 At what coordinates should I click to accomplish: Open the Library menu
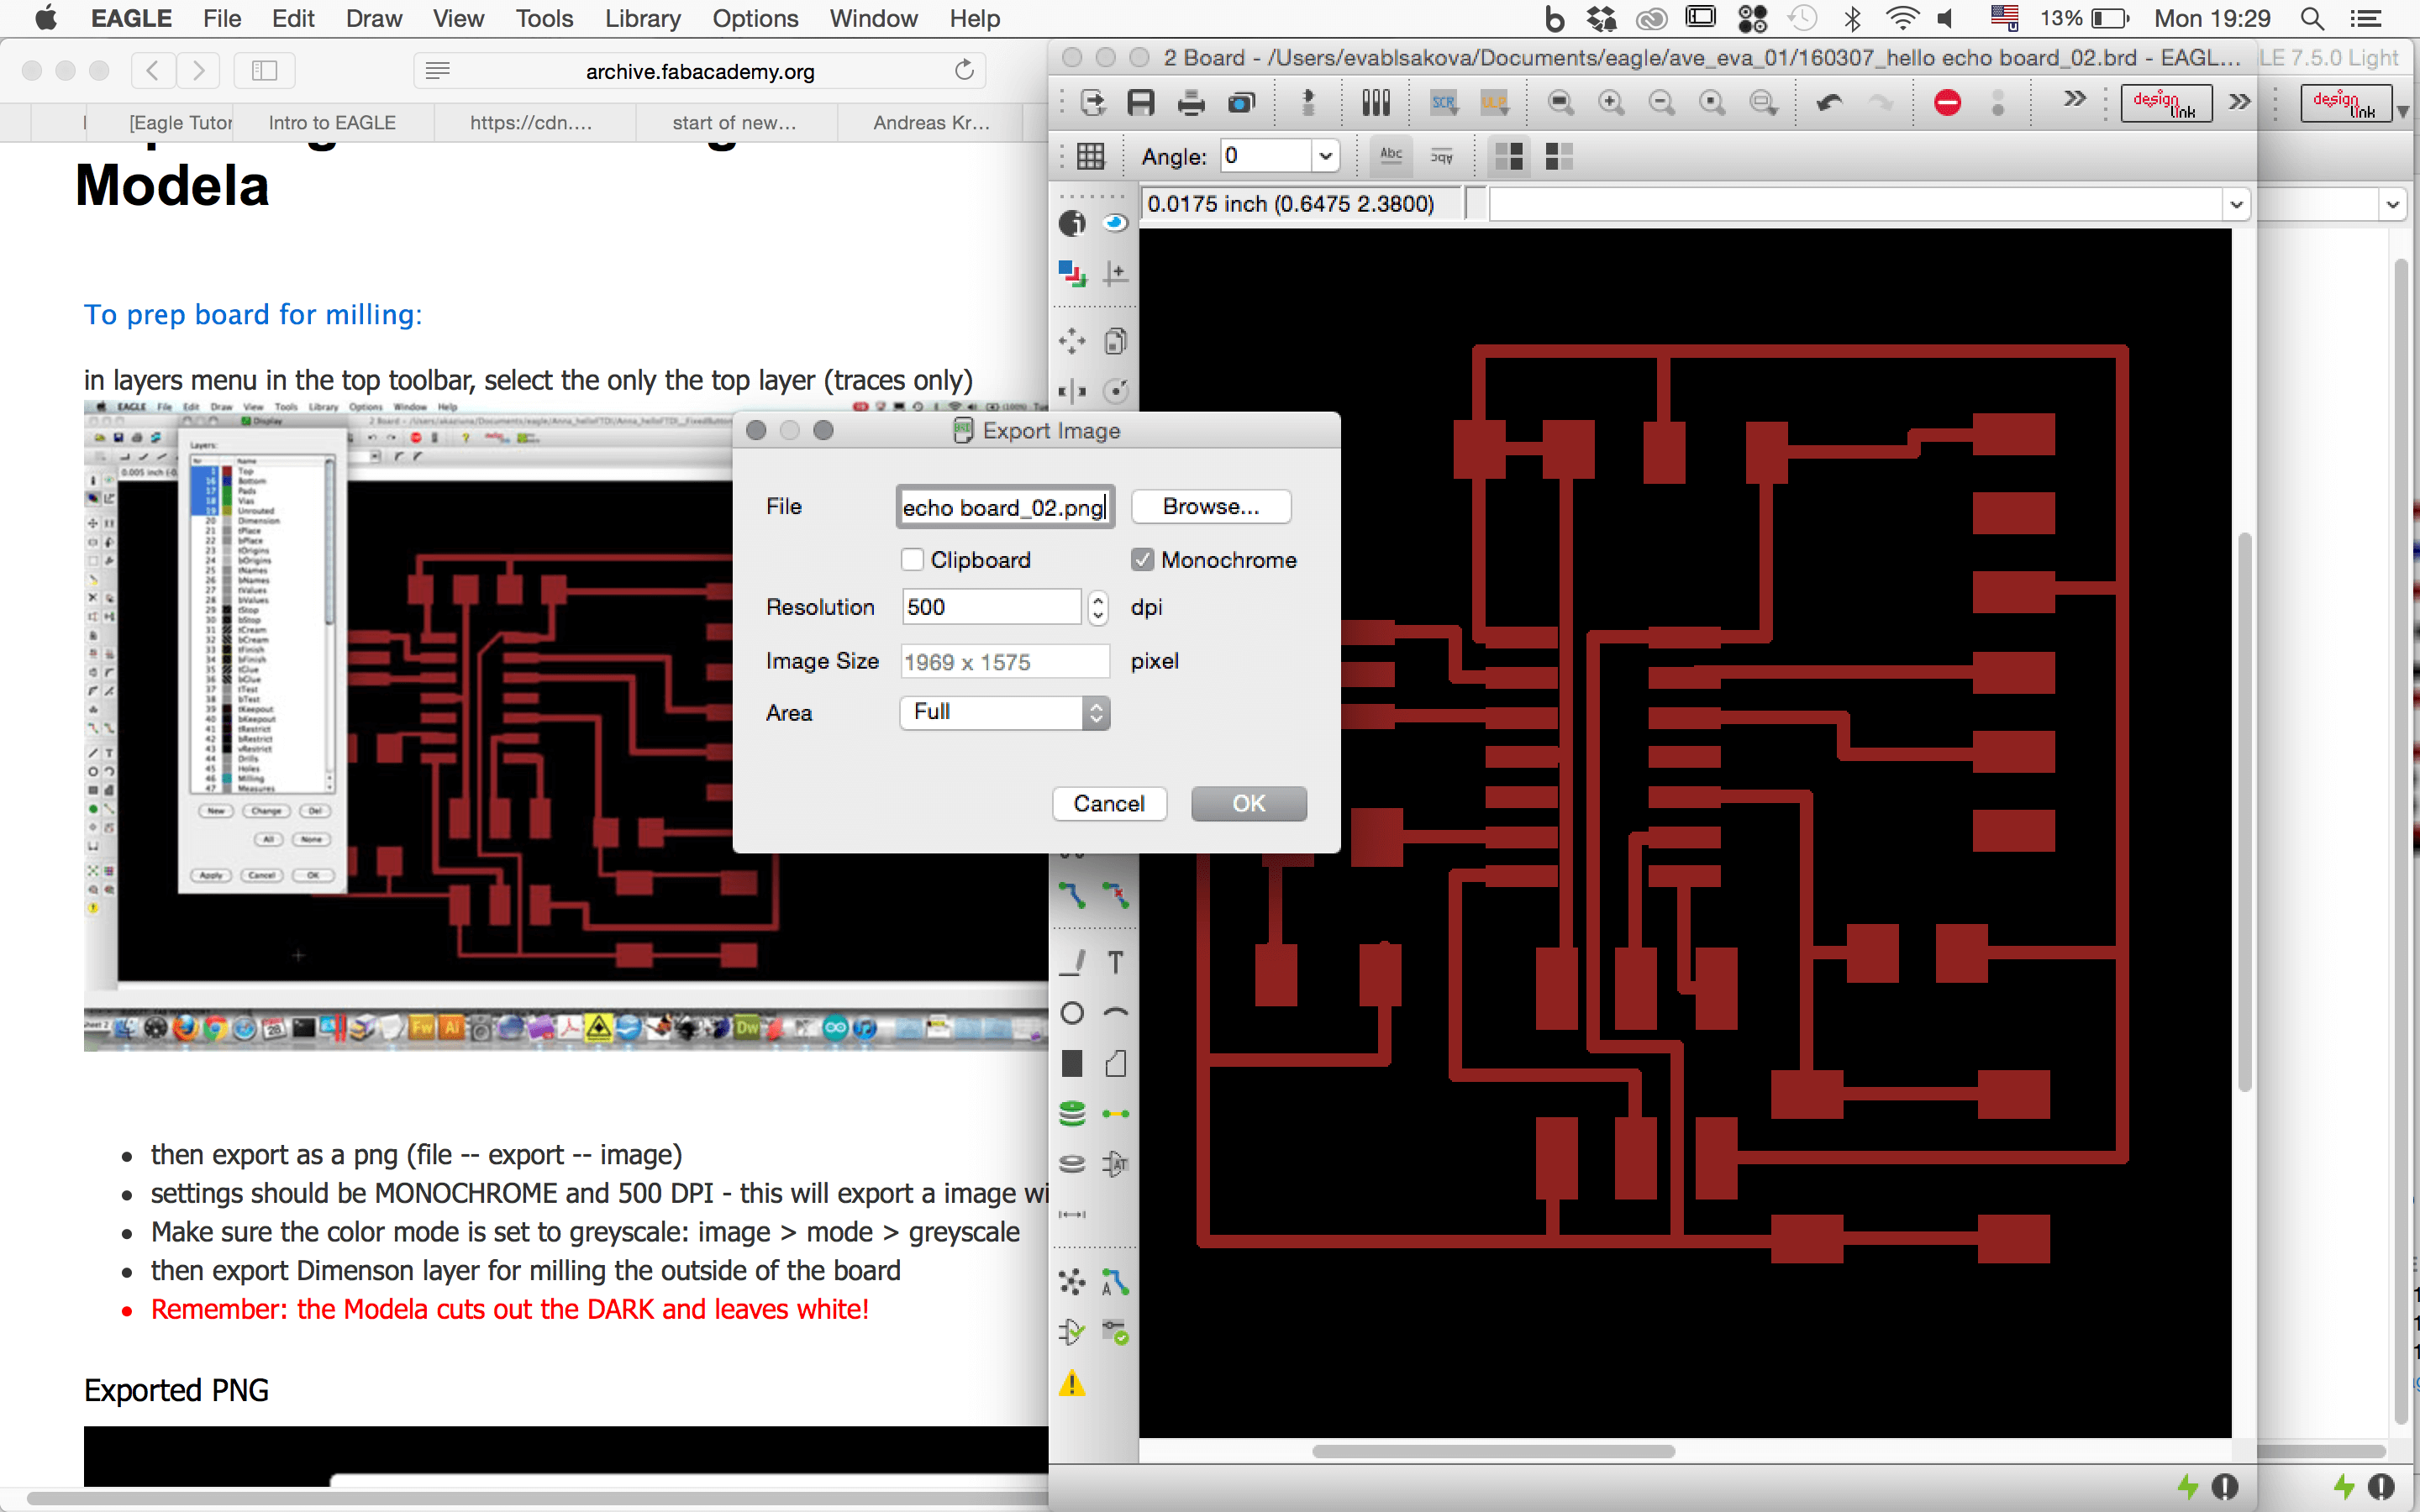coord(642,18)
